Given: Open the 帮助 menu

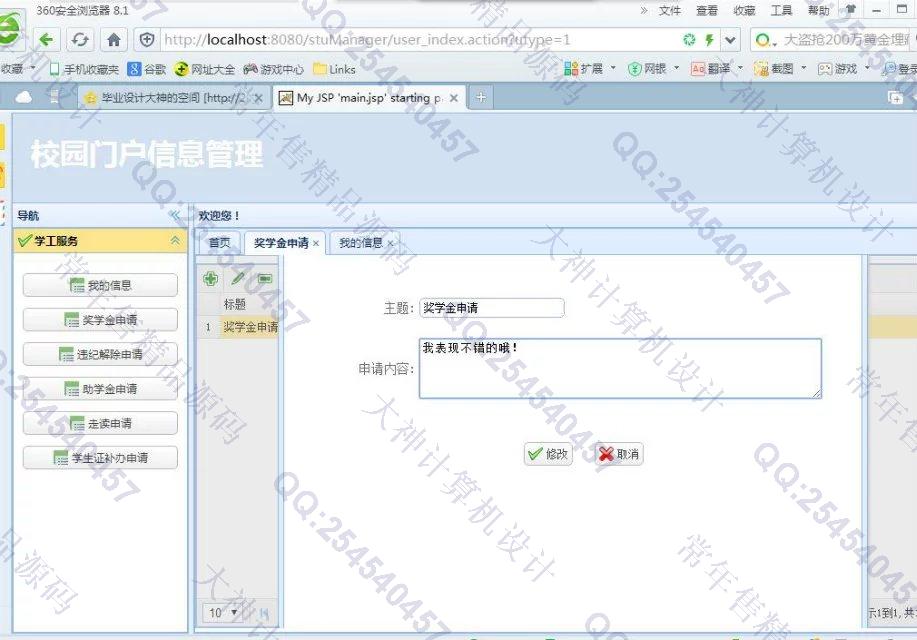Looking at the screenshot, I should click(818, 11).
